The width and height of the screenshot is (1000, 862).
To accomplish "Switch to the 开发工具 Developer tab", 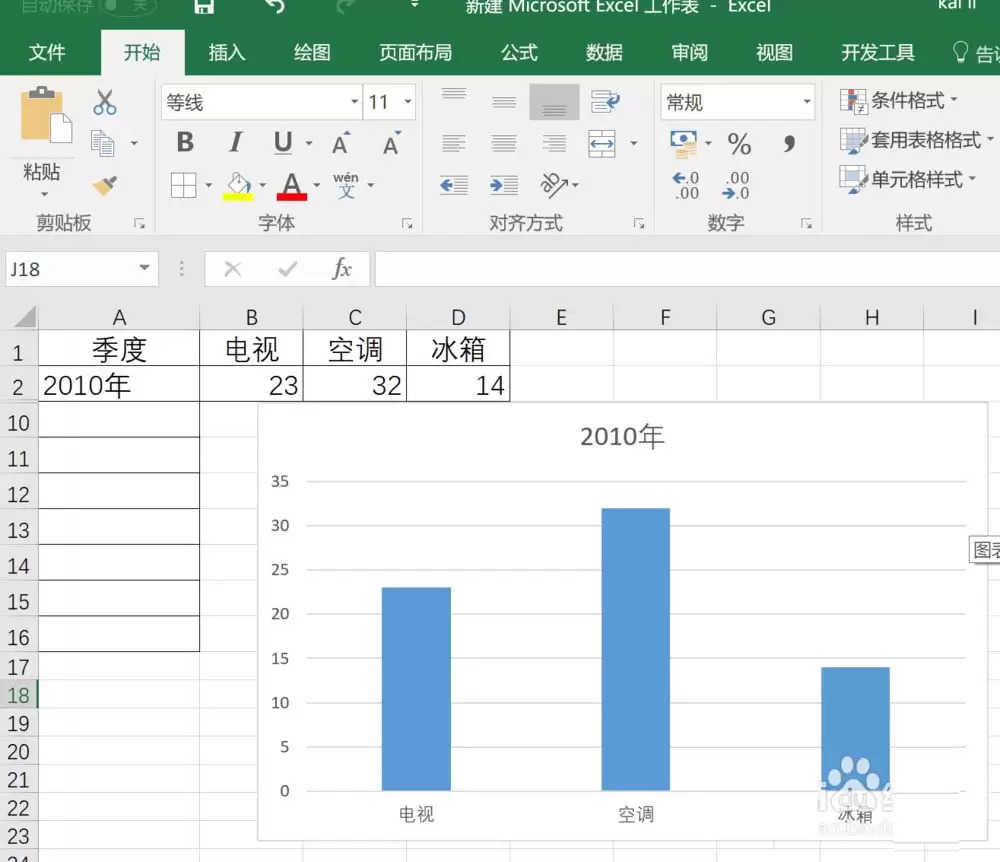I will [878, 52].
